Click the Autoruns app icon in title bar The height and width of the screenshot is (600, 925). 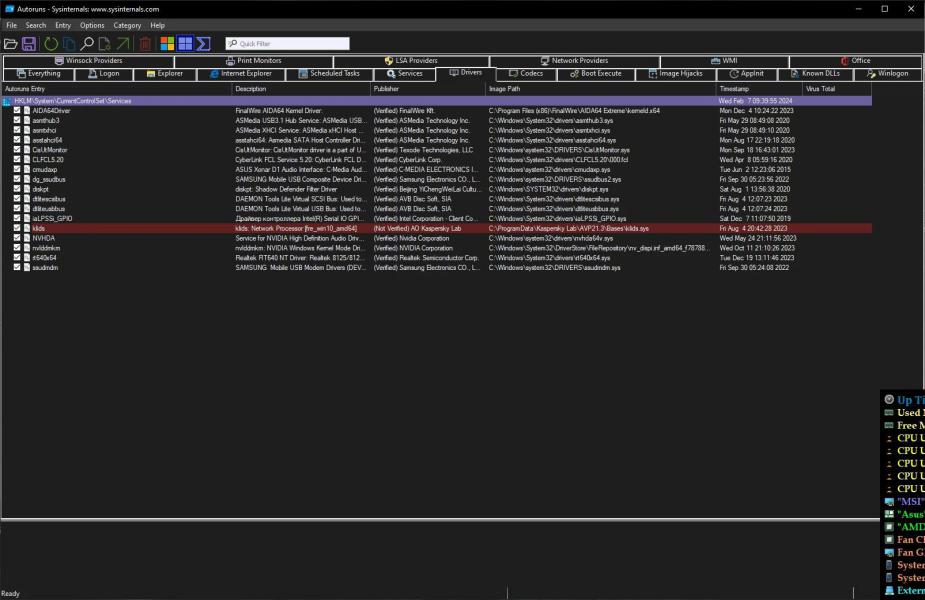[9, 9]
